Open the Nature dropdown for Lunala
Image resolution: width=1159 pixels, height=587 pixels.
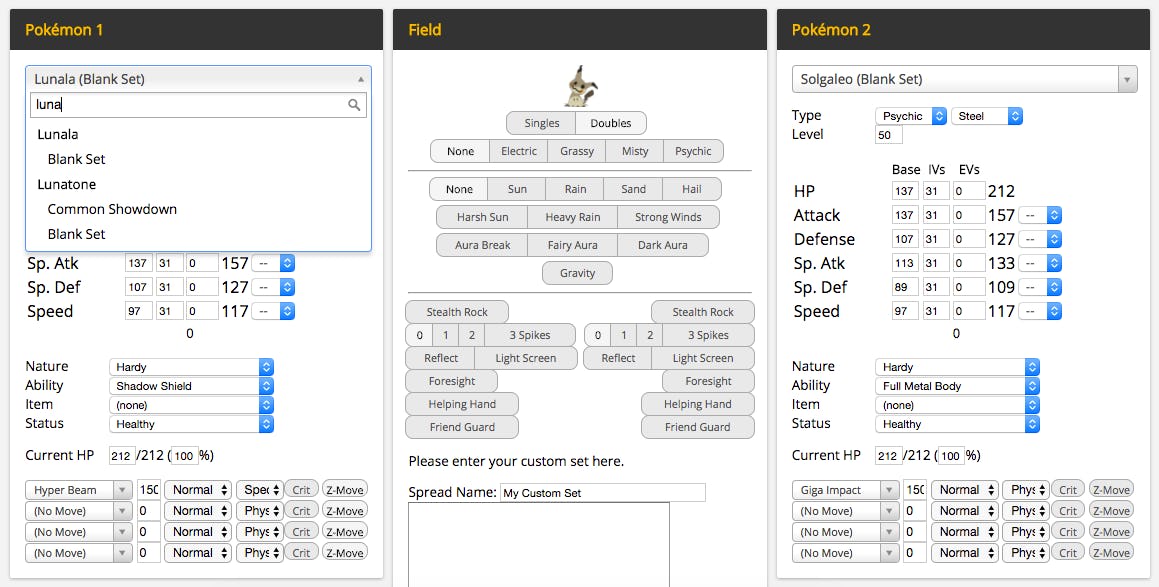coord(191,366)
